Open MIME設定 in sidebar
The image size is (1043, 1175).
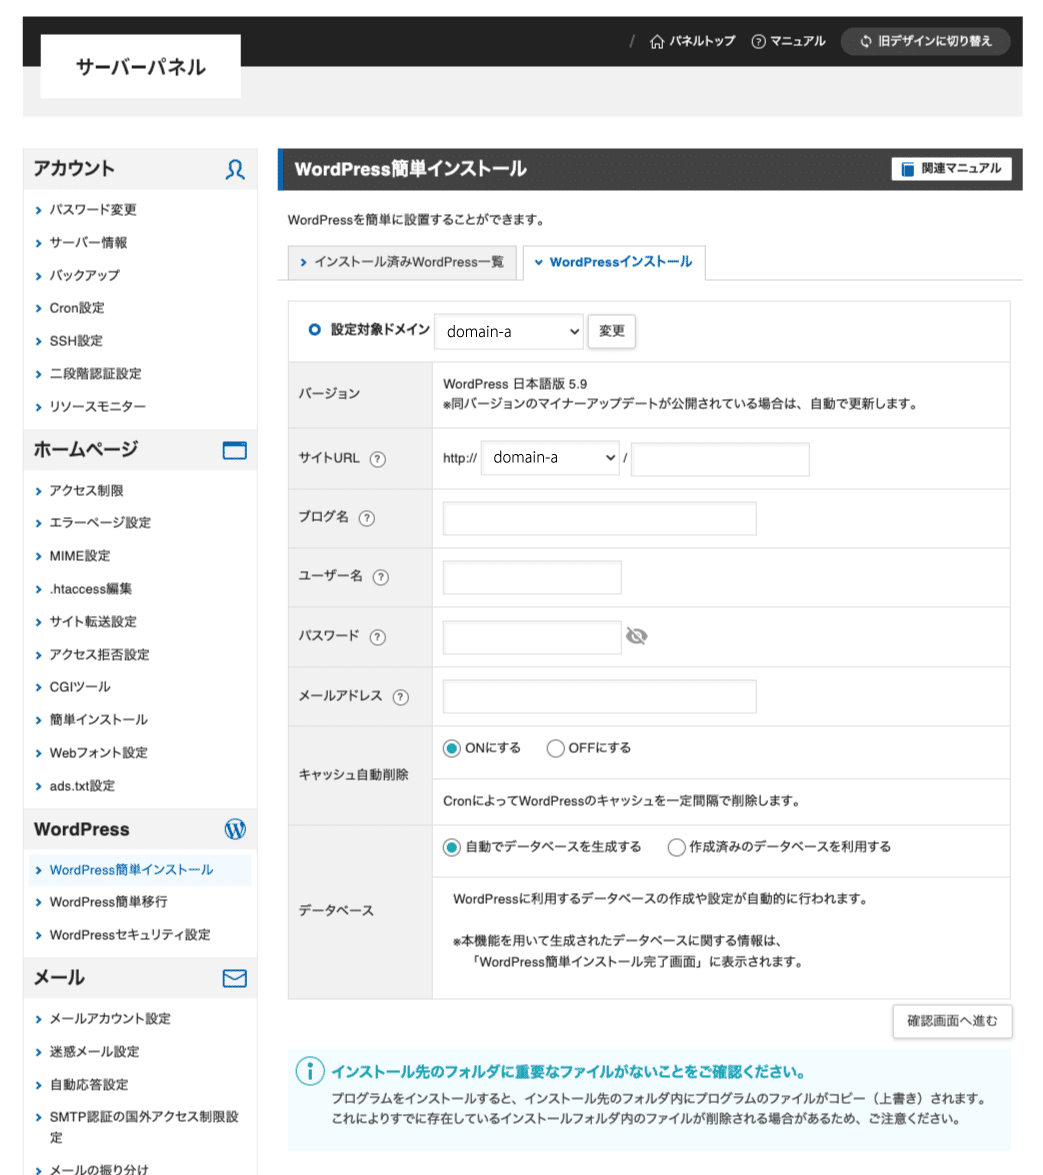[79, 556]
